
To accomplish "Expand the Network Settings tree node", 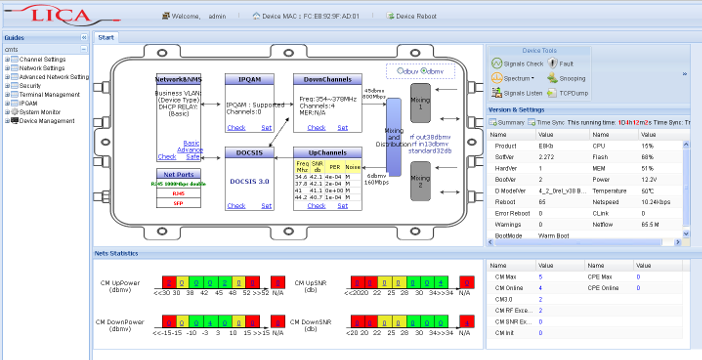I will 7,68.
